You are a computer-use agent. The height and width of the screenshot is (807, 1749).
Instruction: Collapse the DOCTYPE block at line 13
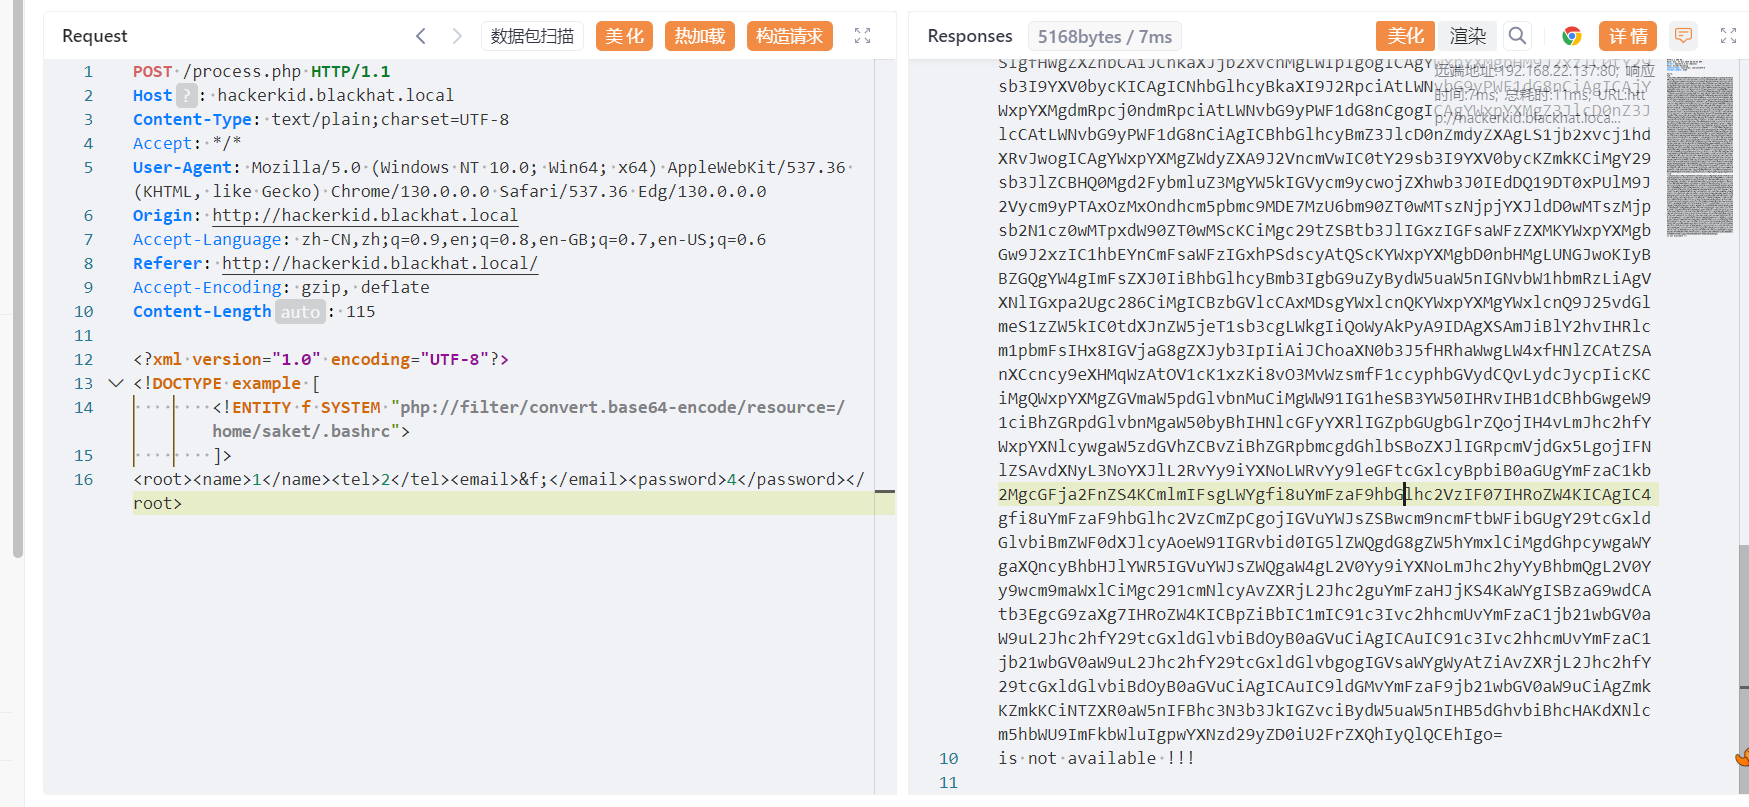coord(116,383)
